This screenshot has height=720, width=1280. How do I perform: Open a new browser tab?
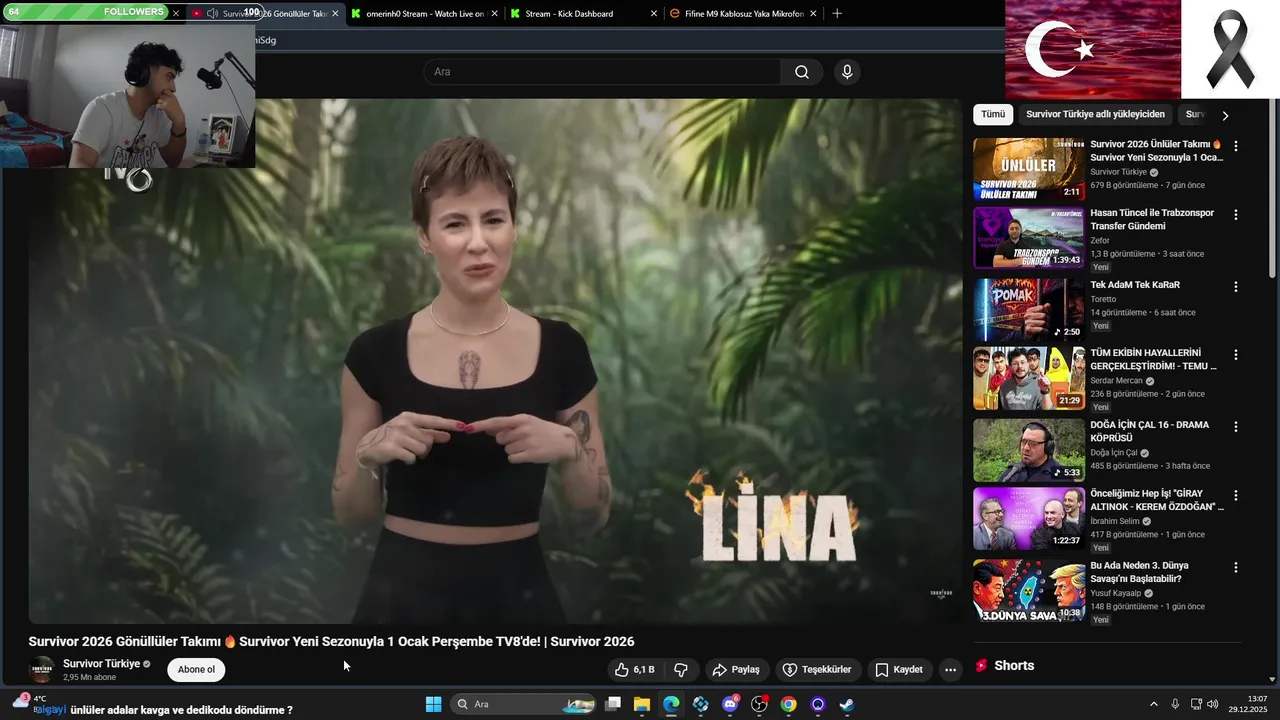837,14
